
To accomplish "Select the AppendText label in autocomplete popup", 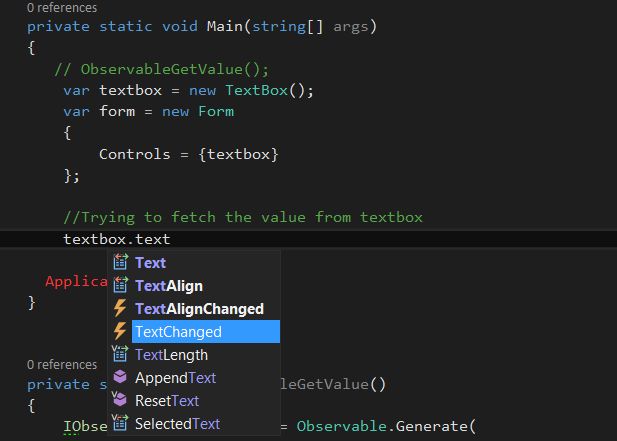I will point(175,377).
